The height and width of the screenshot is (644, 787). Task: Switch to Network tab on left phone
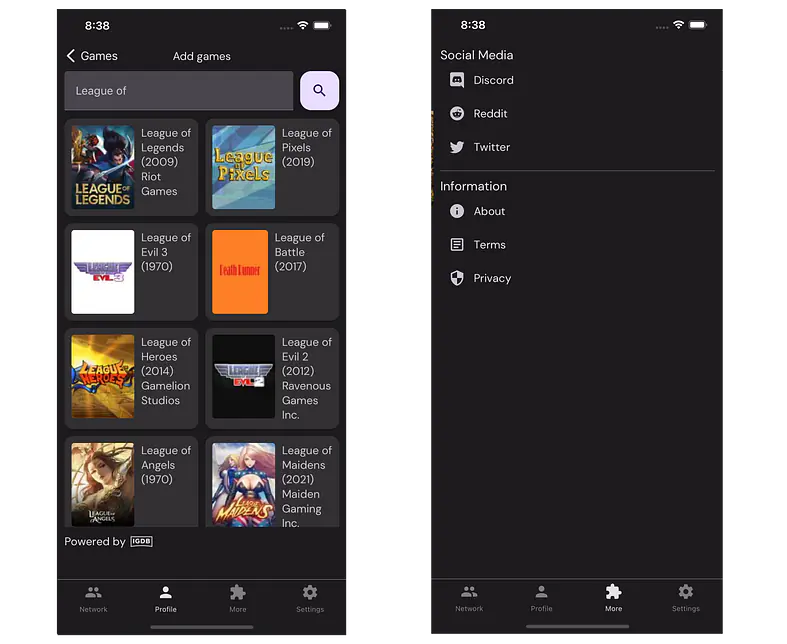(x=93, y=599)
